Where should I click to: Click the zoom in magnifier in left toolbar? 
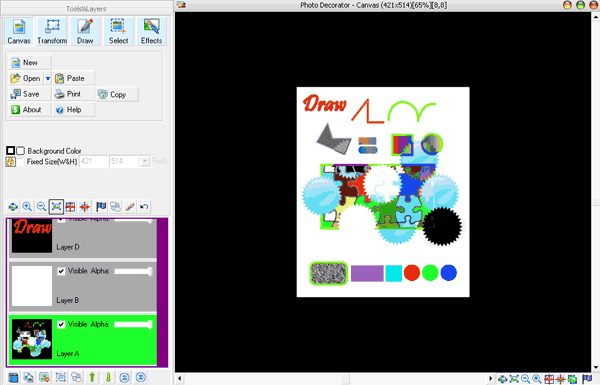click(27, 207)
